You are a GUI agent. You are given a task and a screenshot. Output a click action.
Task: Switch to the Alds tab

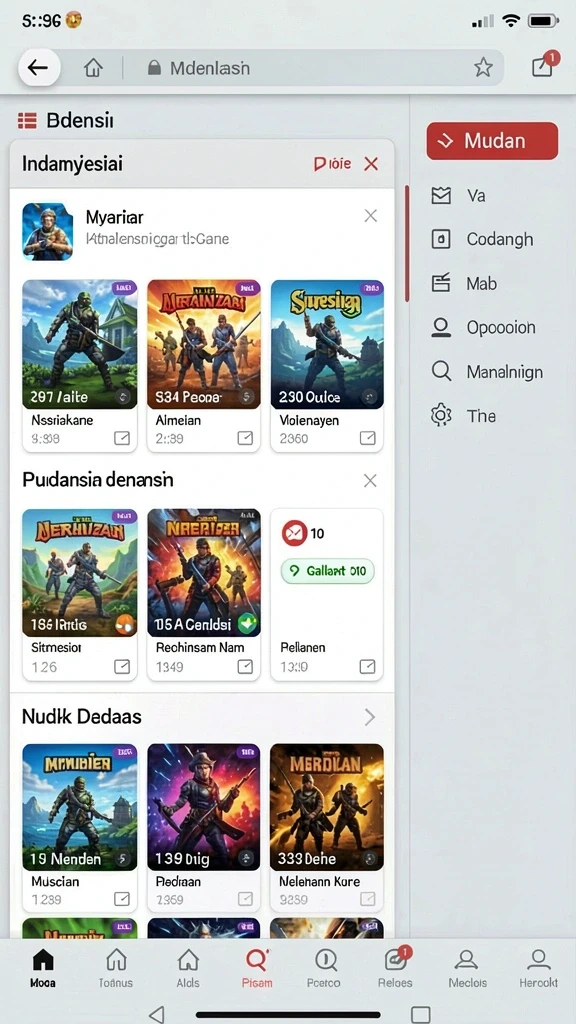pos(188,968)
